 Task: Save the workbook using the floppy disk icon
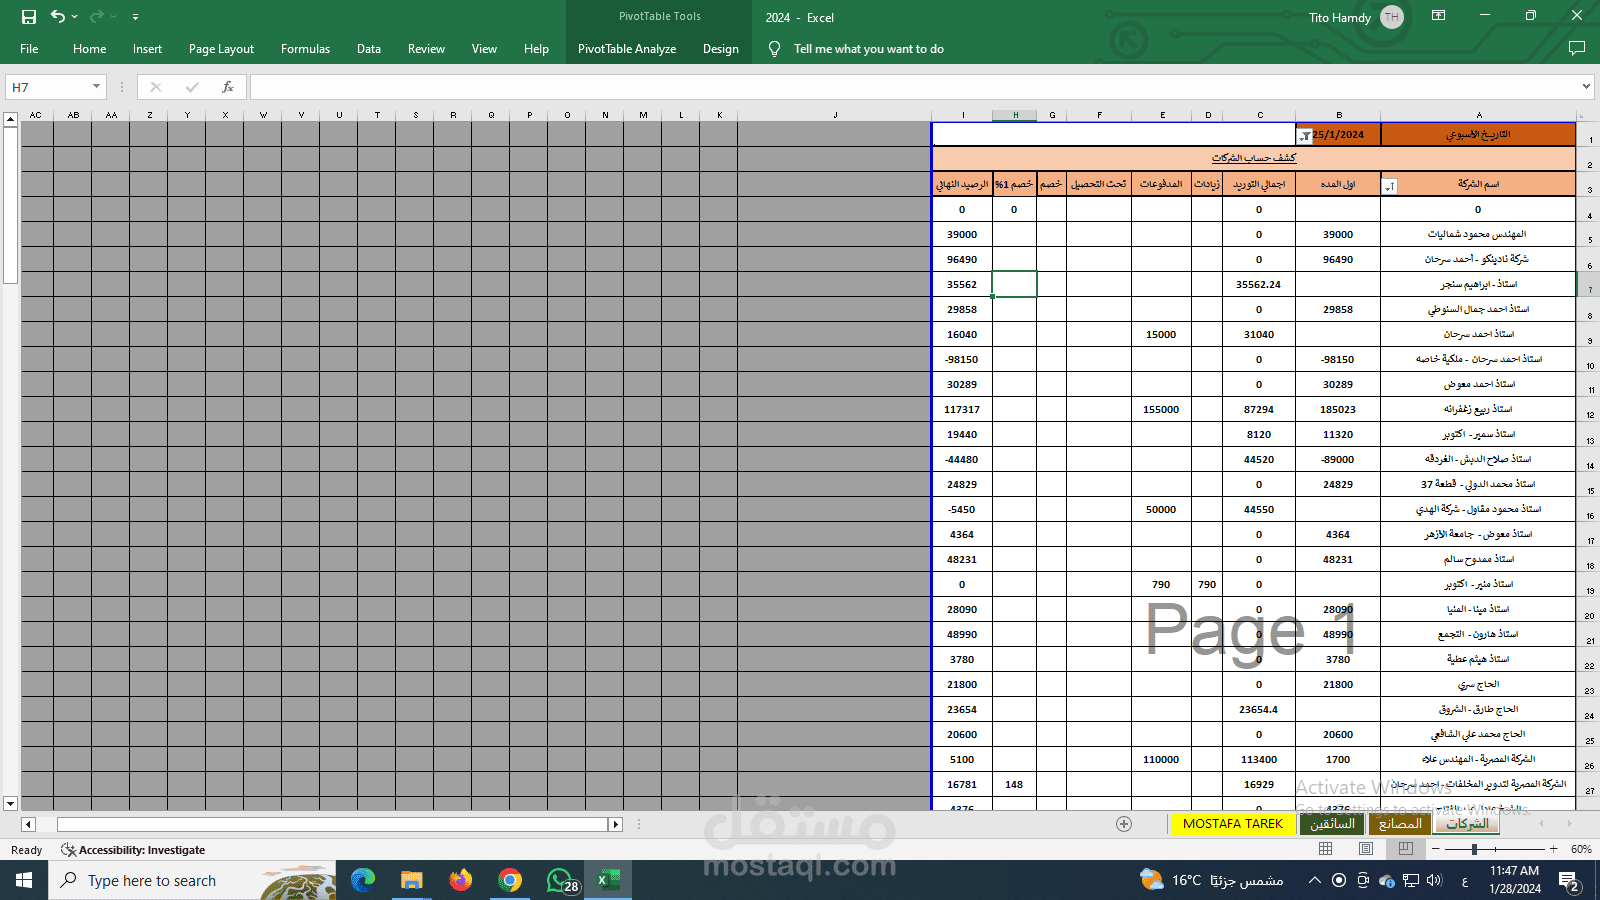[x=29, y=17]
